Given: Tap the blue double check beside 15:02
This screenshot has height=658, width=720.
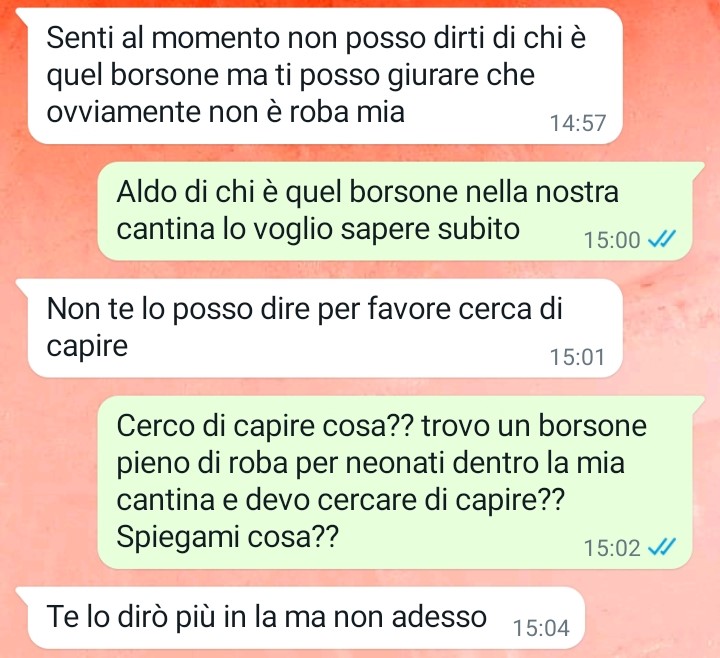Looking at the screenshot, I should pyautogui.click(x=661, y=547).
